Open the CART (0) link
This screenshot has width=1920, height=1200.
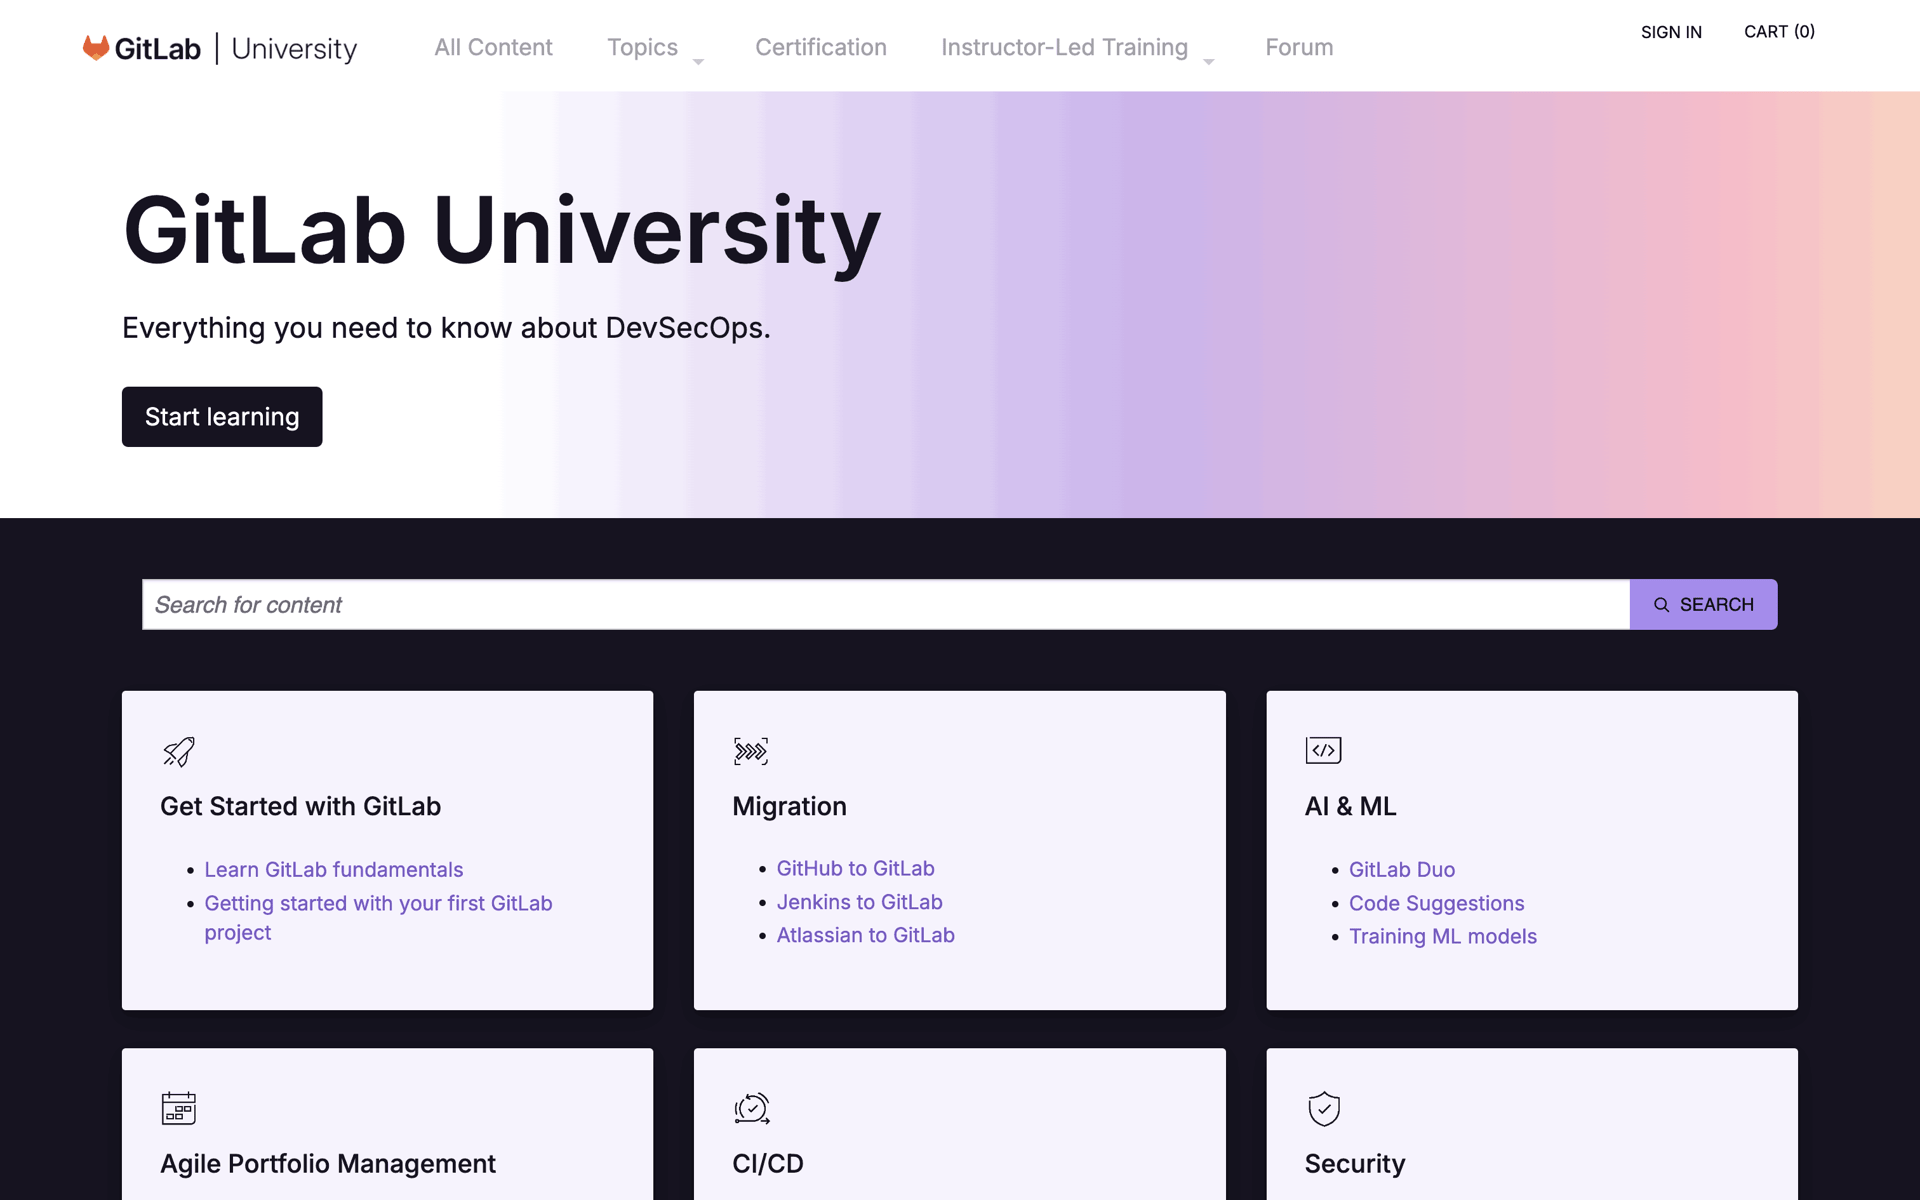[x=1779, y=32]
